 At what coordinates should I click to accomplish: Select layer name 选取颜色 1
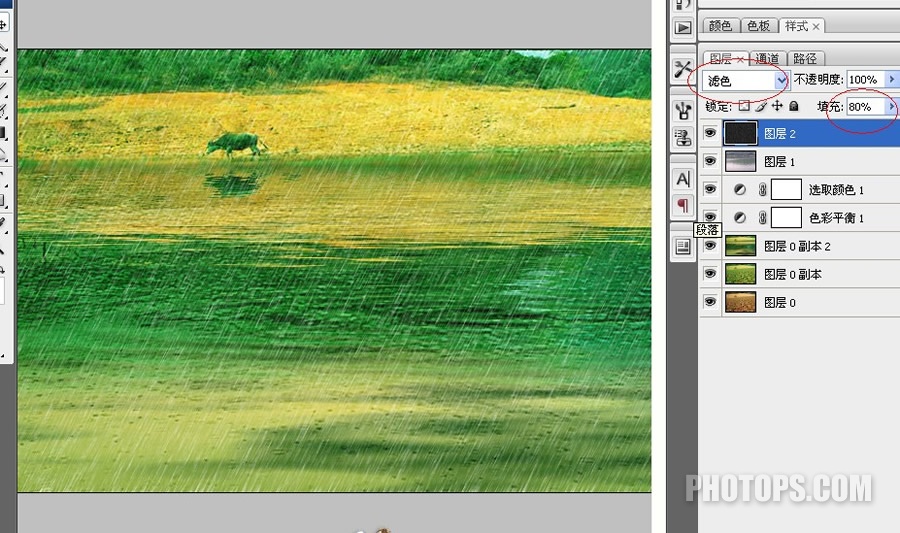coord(836,190)
